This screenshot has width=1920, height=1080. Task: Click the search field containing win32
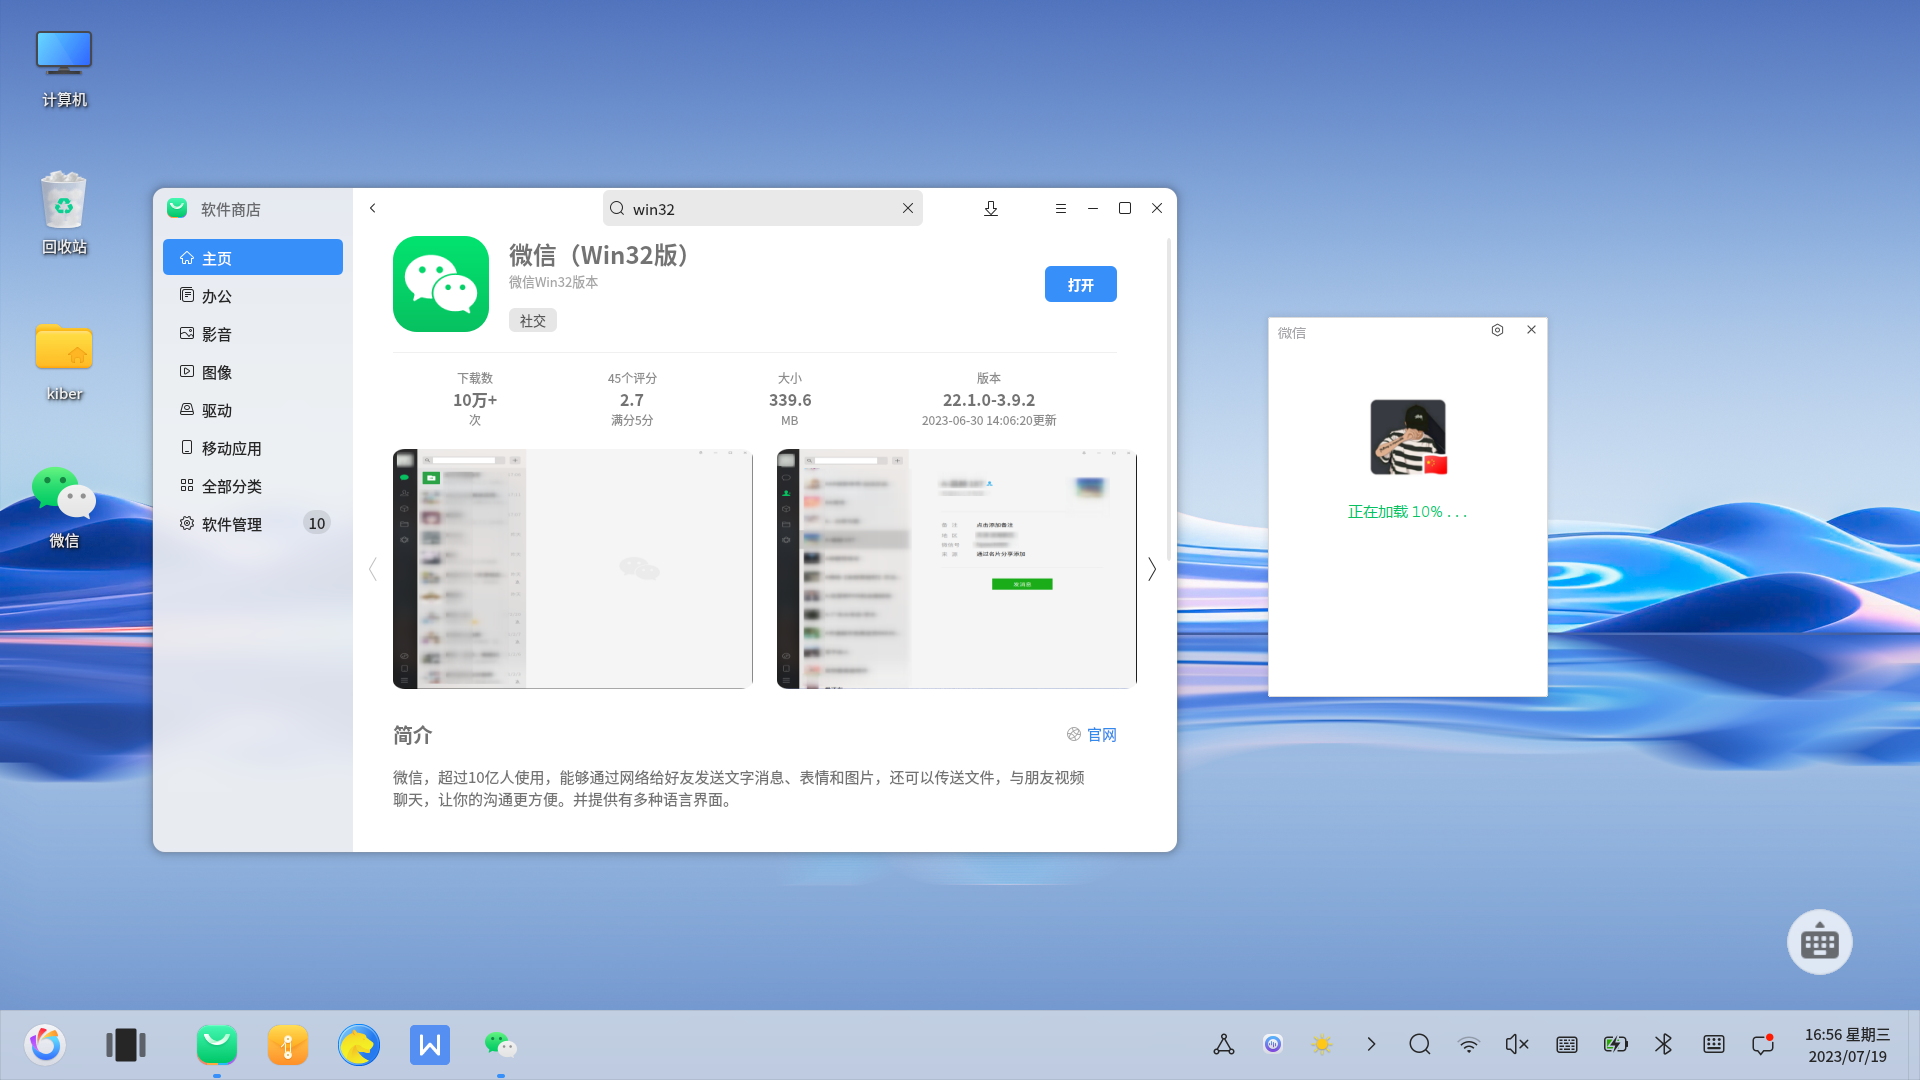coord(763,208)
